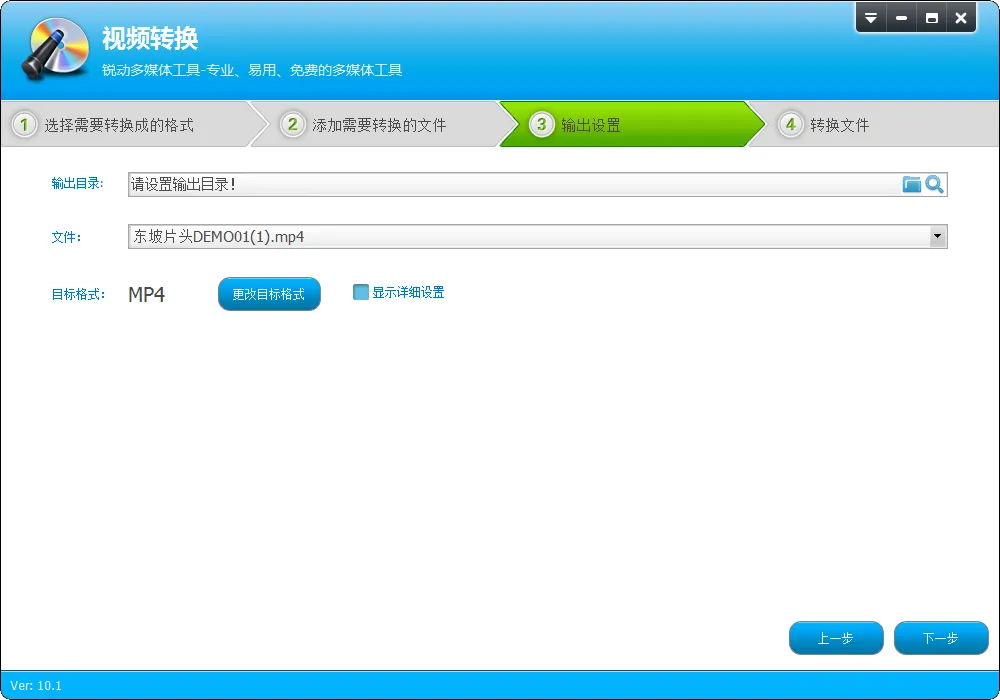This screenshot has height=700, width=1000.
Task: Click the 上一步 button
Action: coord(836,638)
